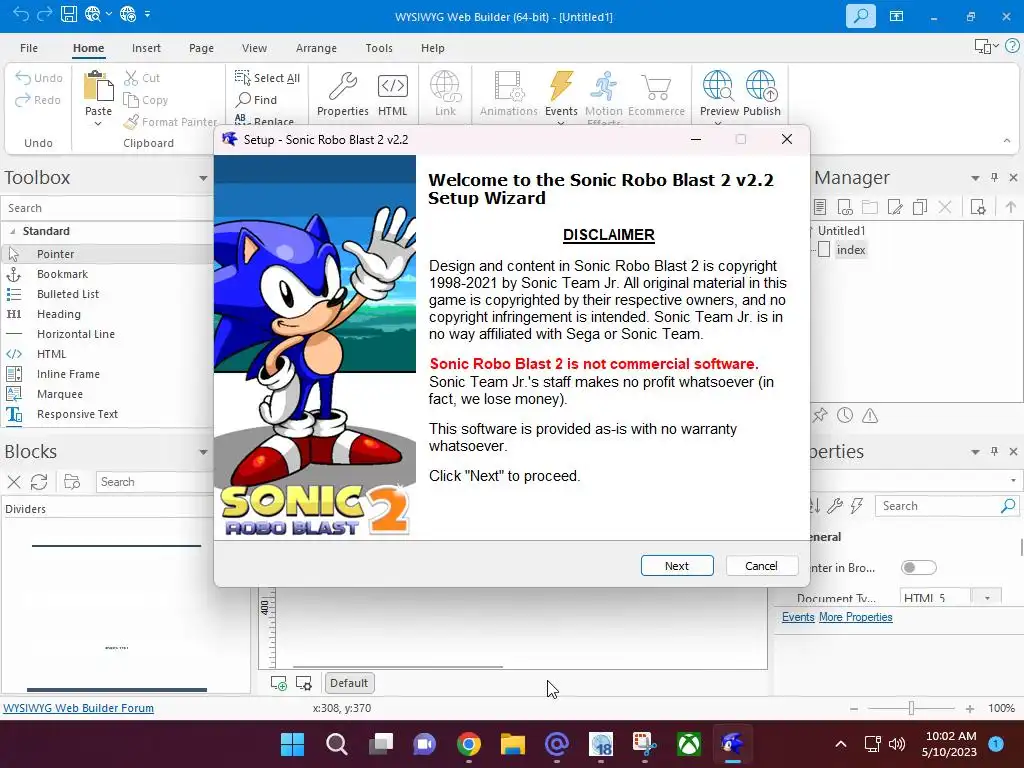Open the Tools ribbon tab
Viewport: 1024px width, 768px height.
(379, 48)
